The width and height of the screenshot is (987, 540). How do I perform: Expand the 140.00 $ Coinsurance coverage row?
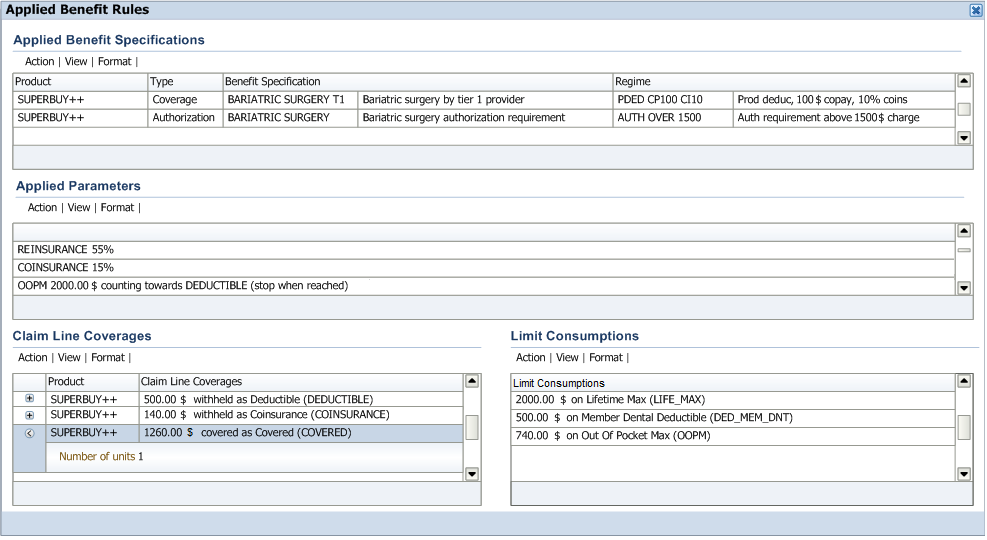coord(30,415)
